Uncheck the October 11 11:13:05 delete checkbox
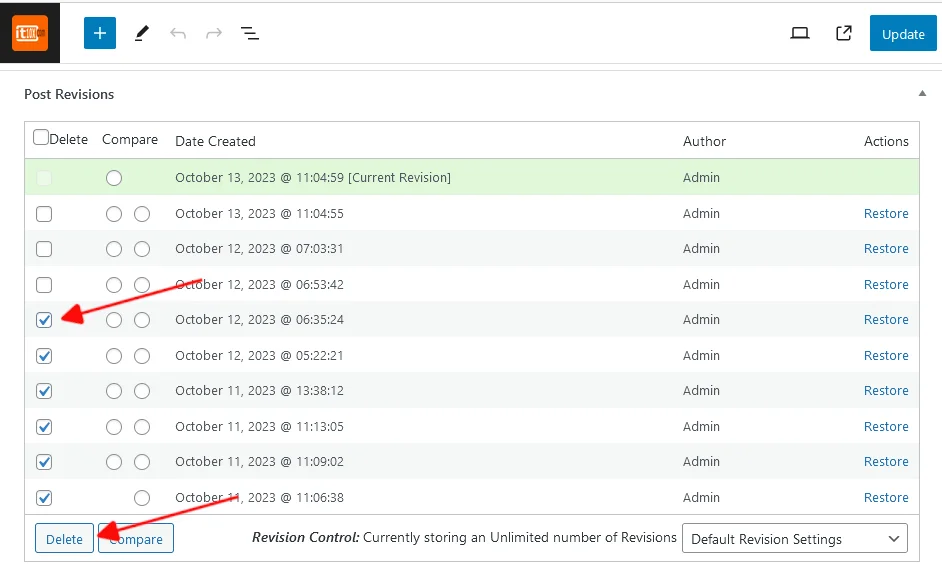This screenshot has height=581, width=942. (44, 427)
